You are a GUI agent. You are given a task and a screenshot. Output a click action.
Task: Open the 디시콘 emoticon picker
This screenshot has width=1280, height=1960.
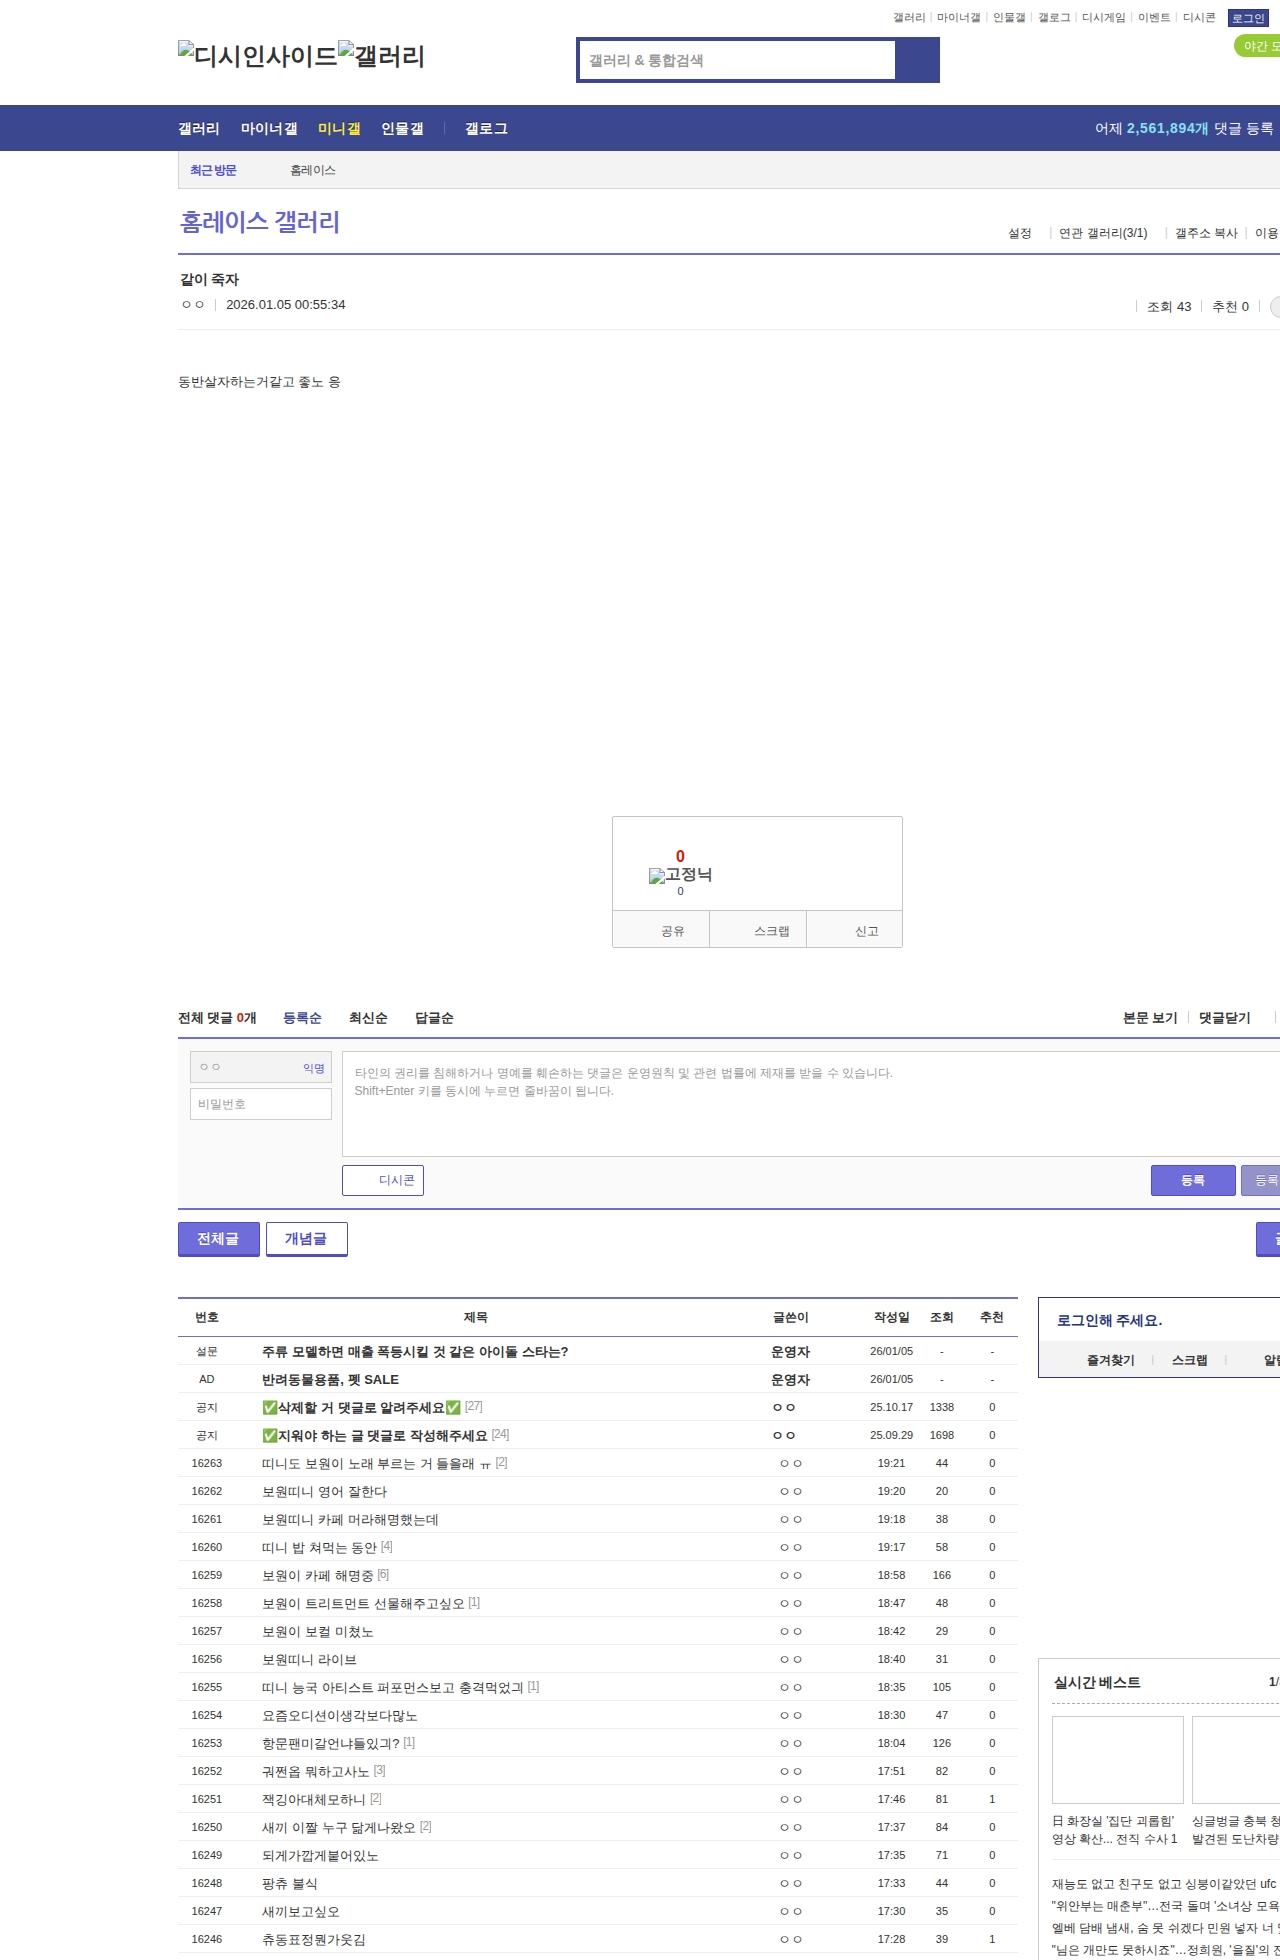tap(383, 1180)
